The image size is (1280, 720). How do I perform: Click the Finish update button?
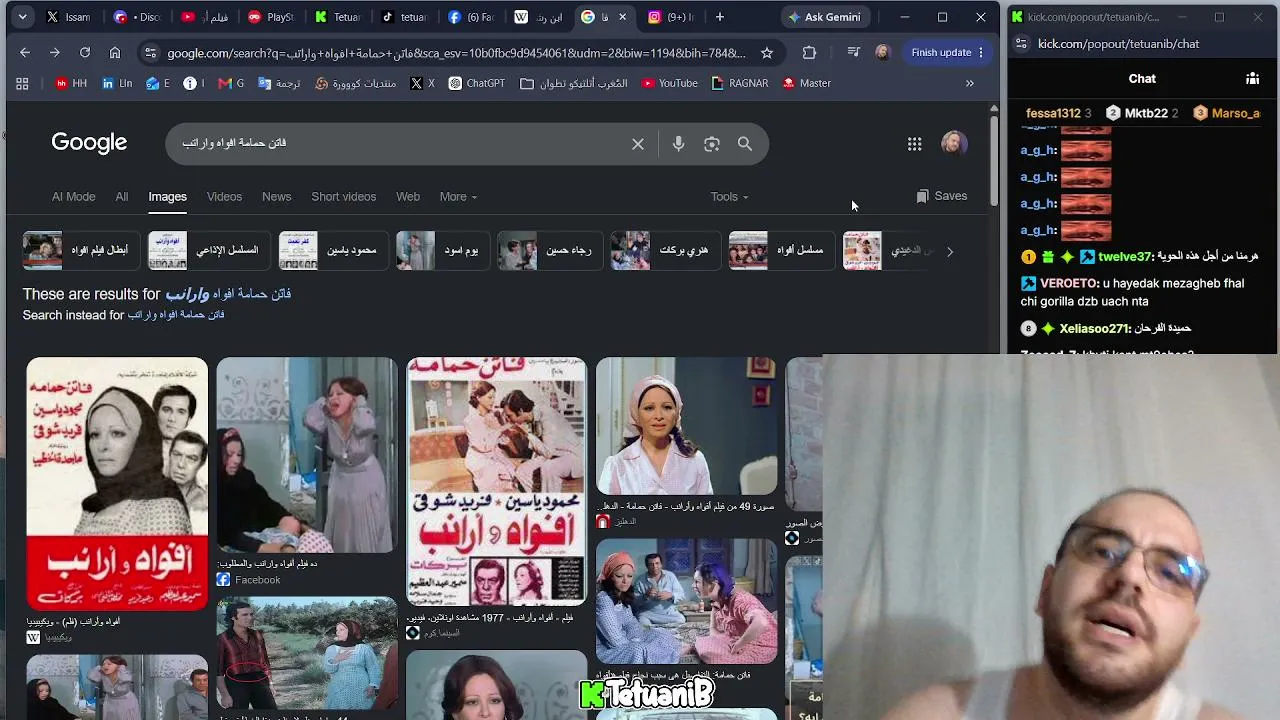coord(948,52)
